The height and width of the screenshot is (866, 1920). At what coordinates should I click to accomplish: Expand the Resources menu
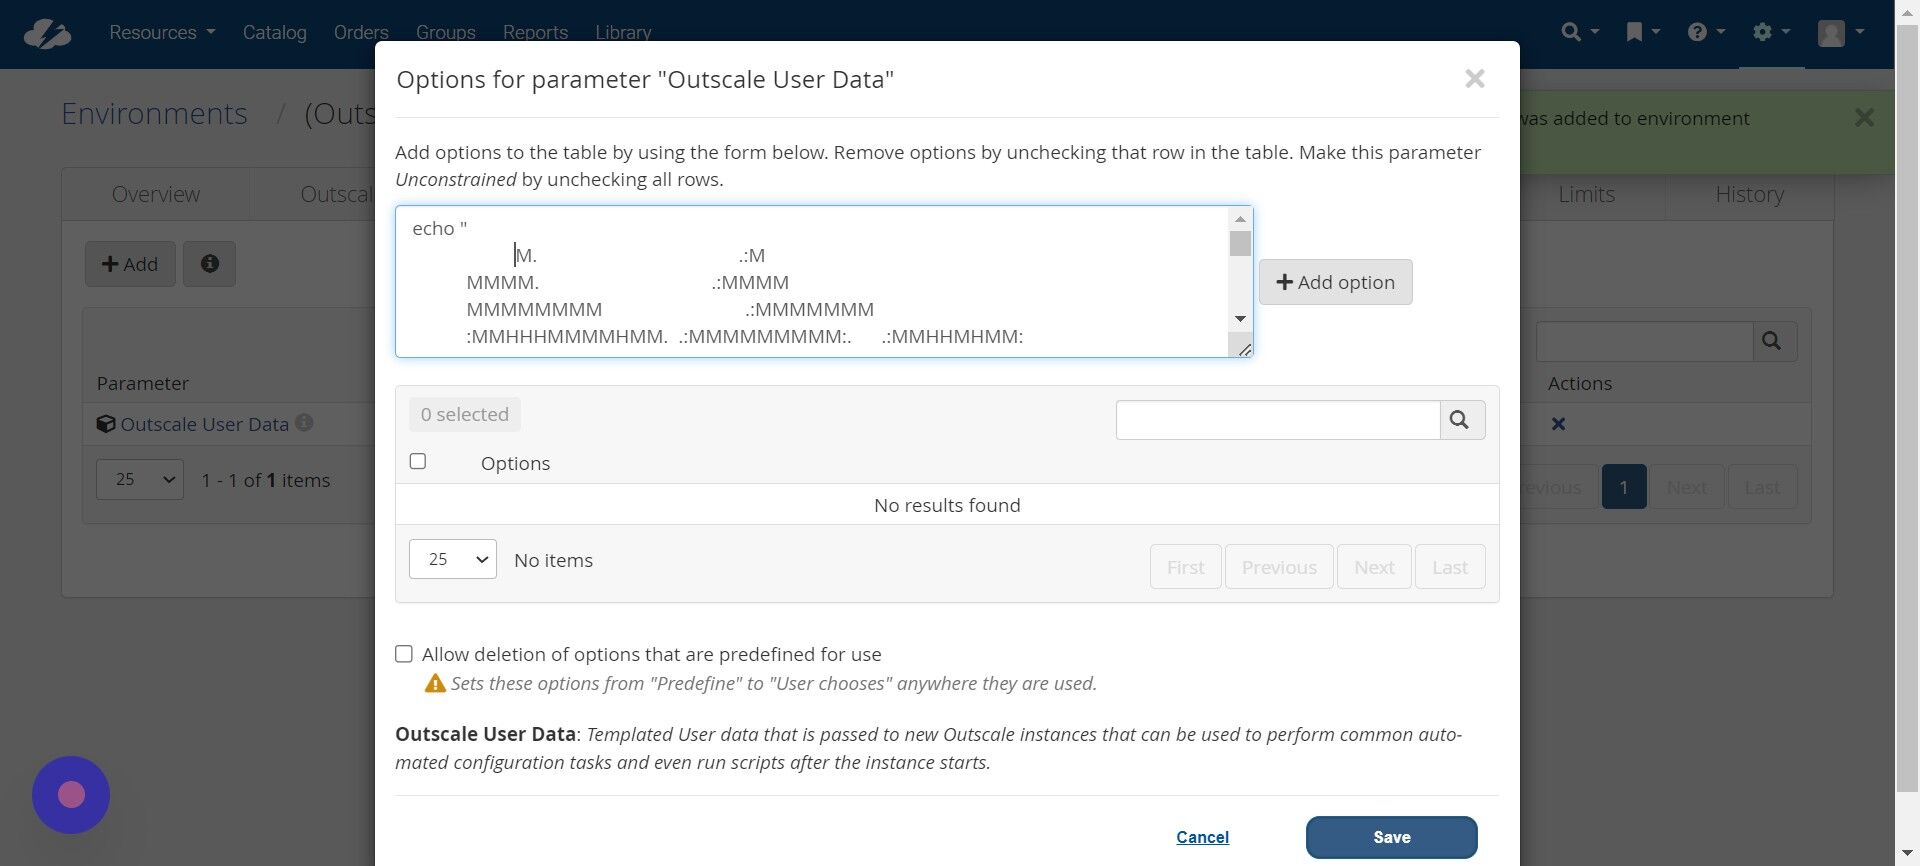(x=162, y=33)
